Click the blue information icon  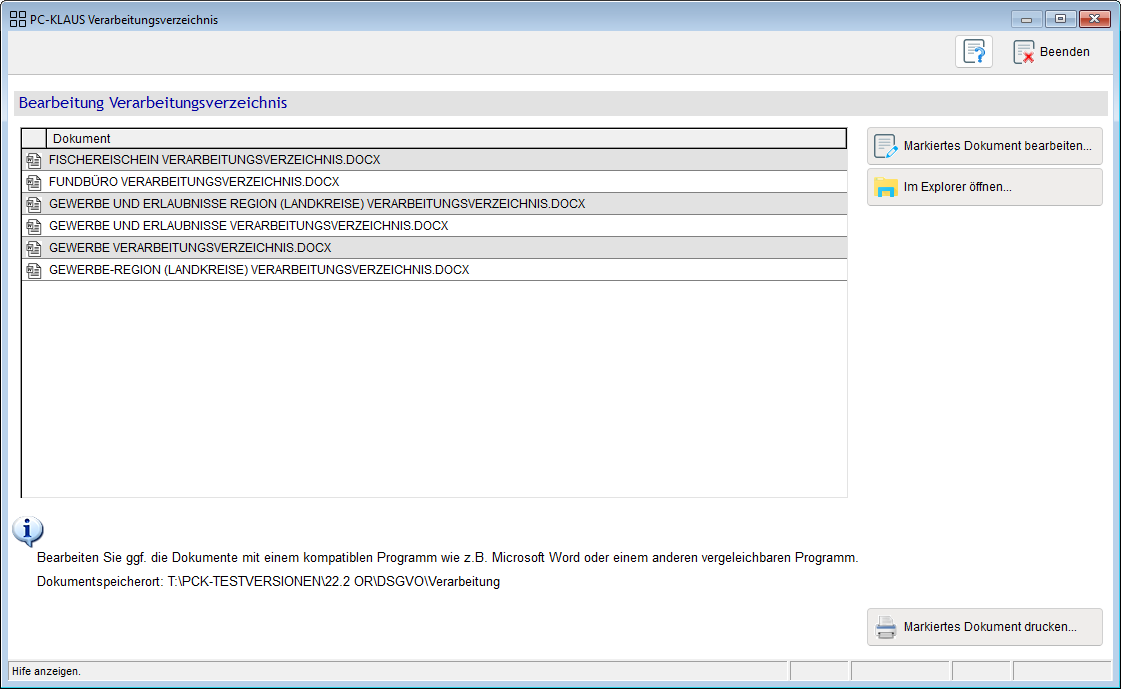coord(28,531)
